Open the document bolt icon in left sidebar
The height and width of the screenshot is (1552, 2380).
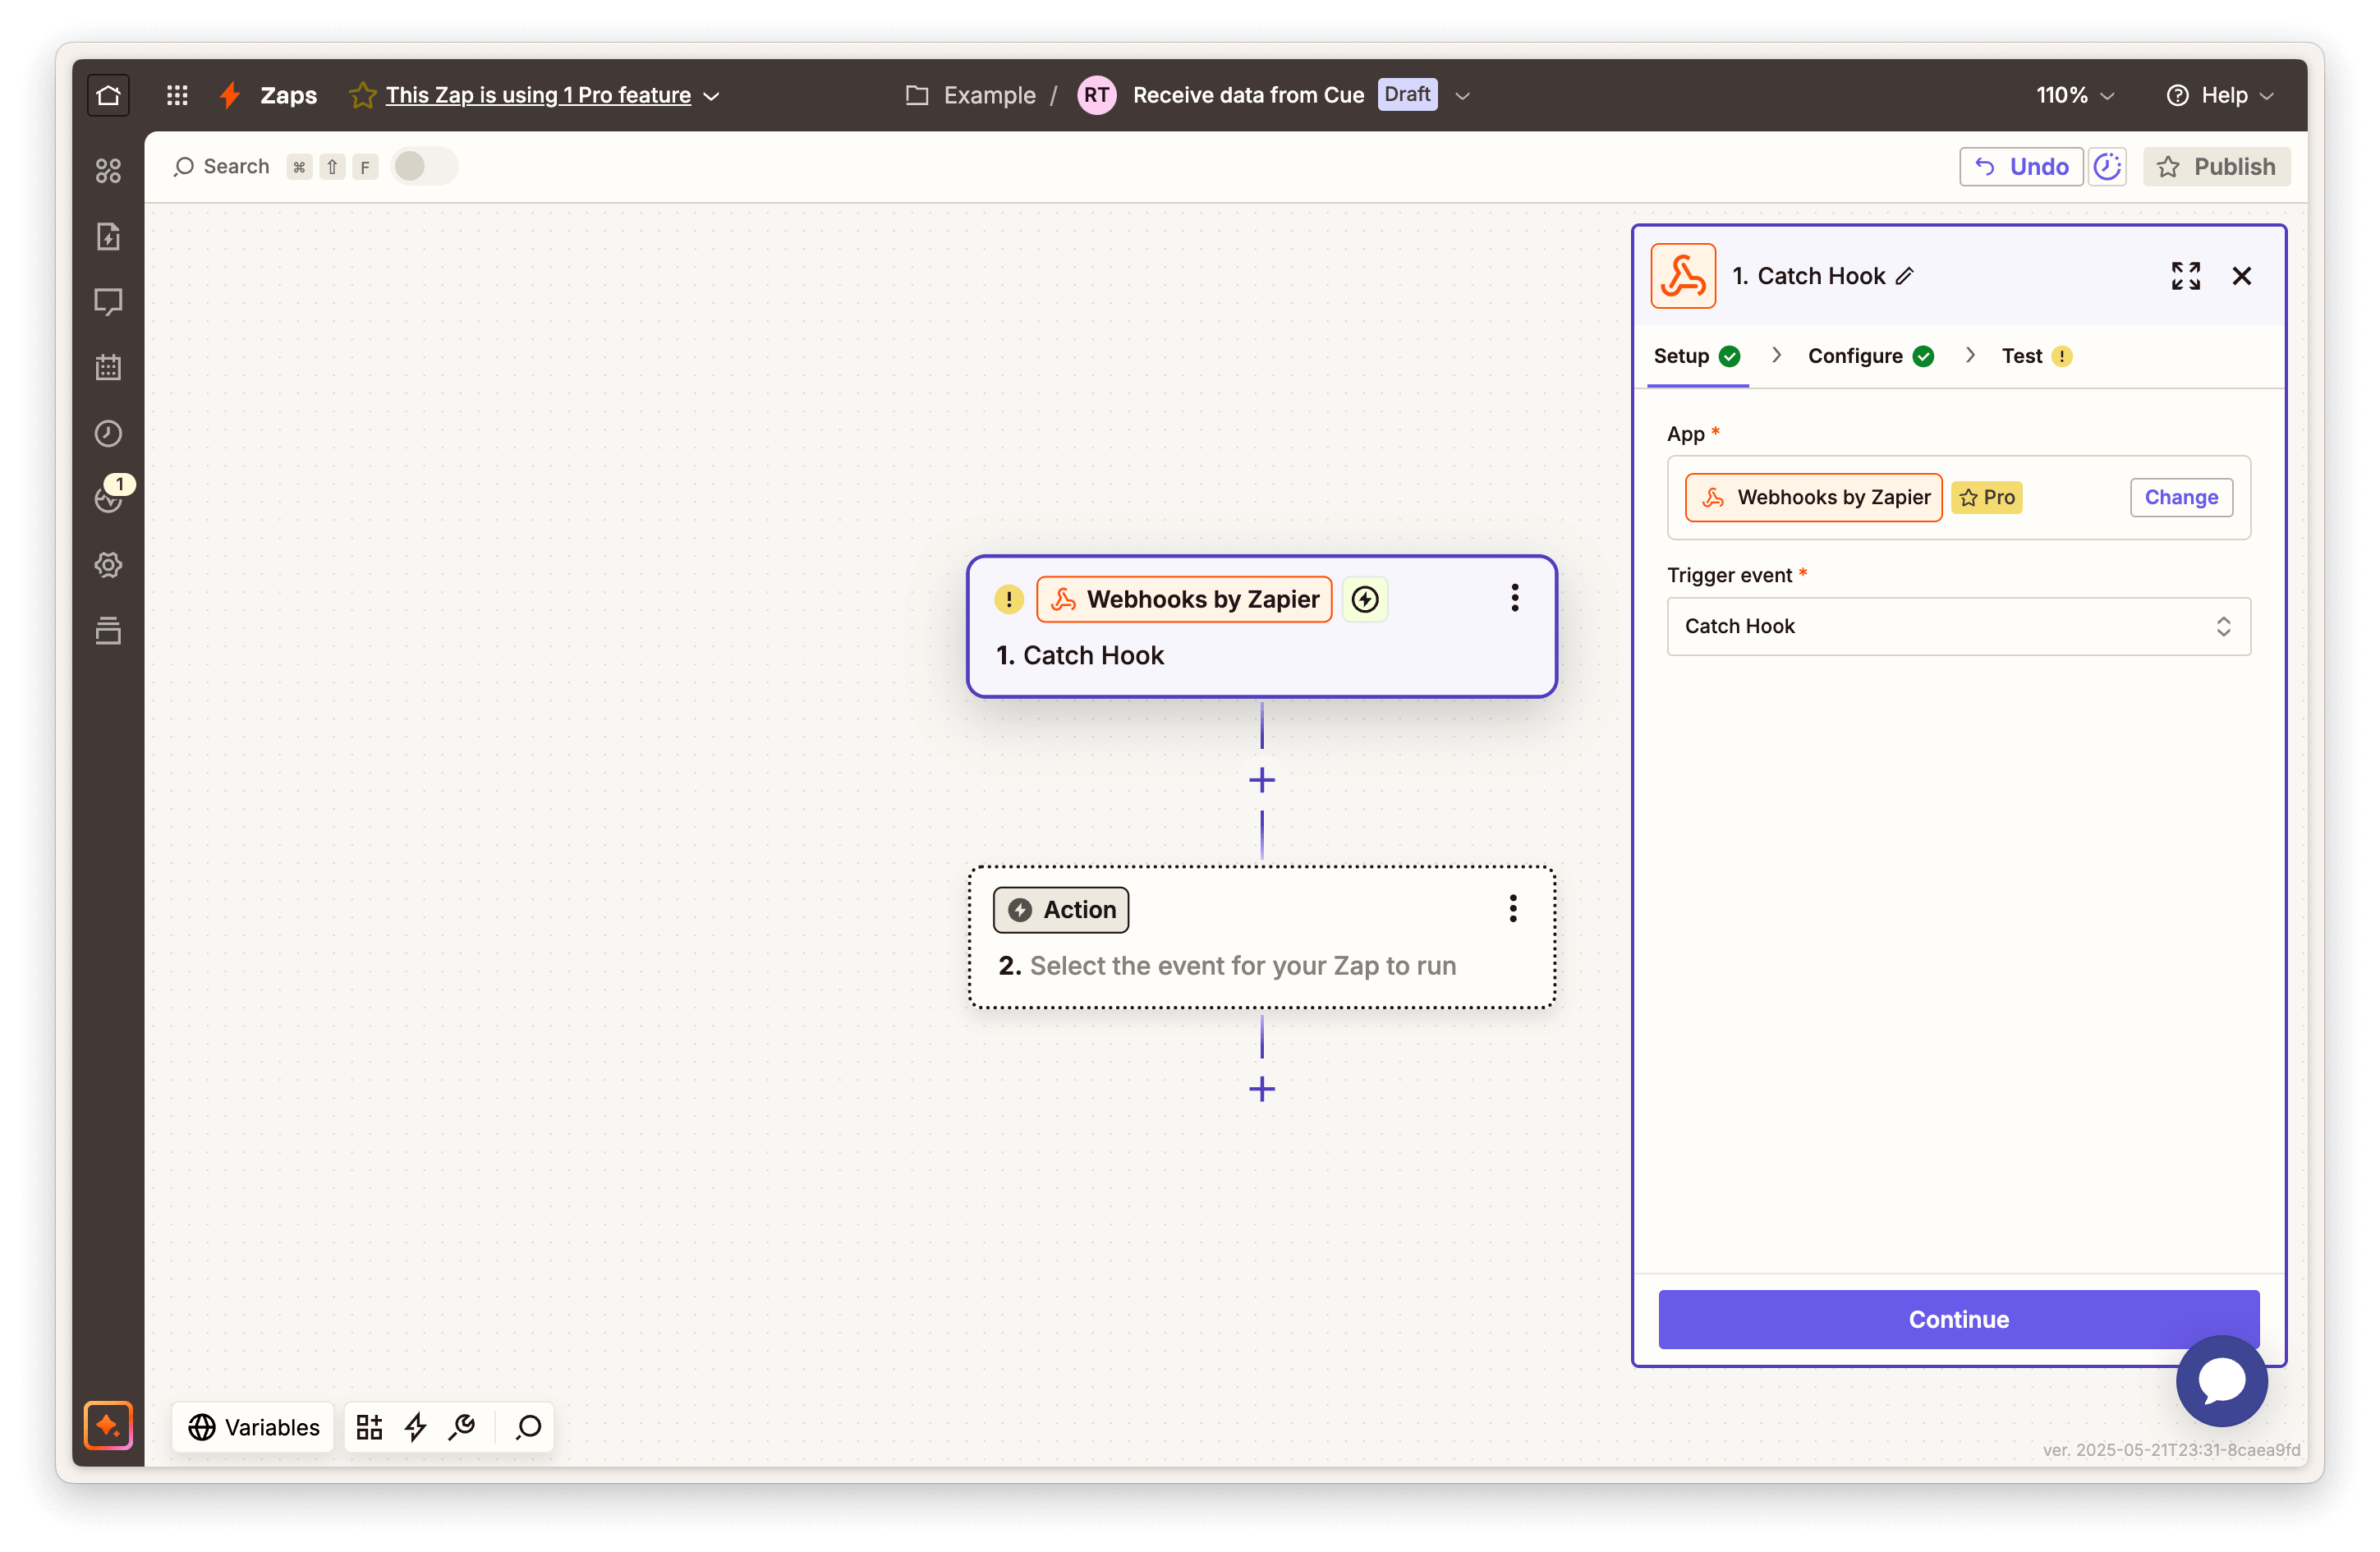coord(108,237)
